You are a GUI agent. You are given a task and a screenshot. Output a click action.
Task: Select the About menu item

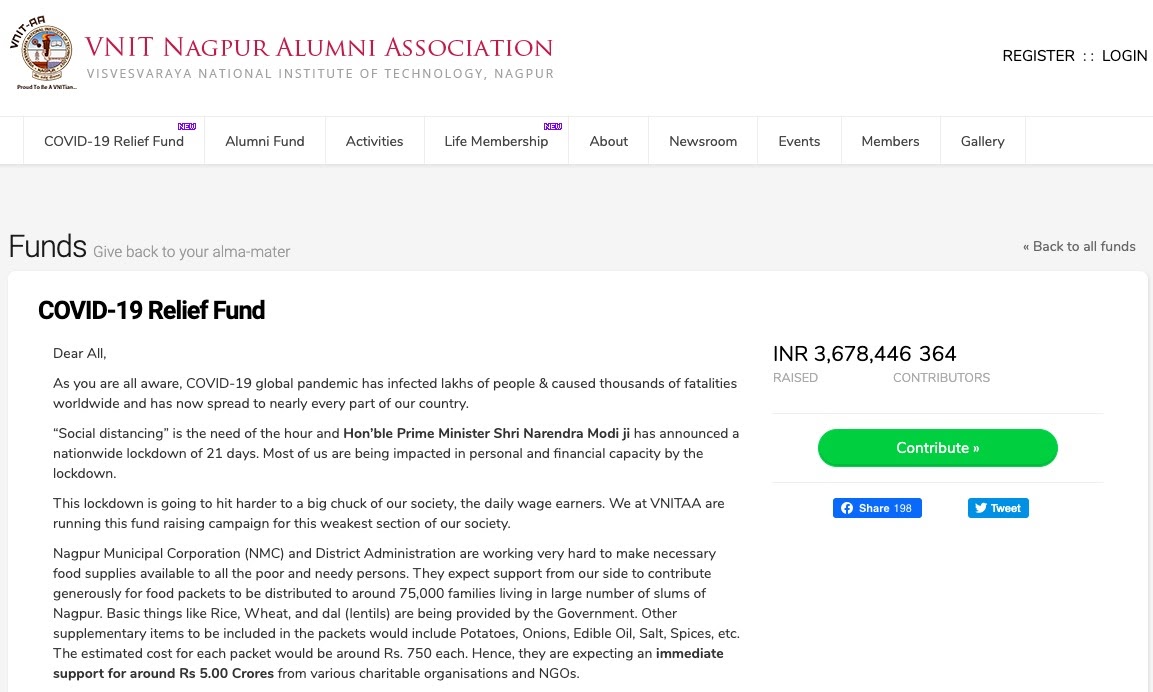(609, 141)
